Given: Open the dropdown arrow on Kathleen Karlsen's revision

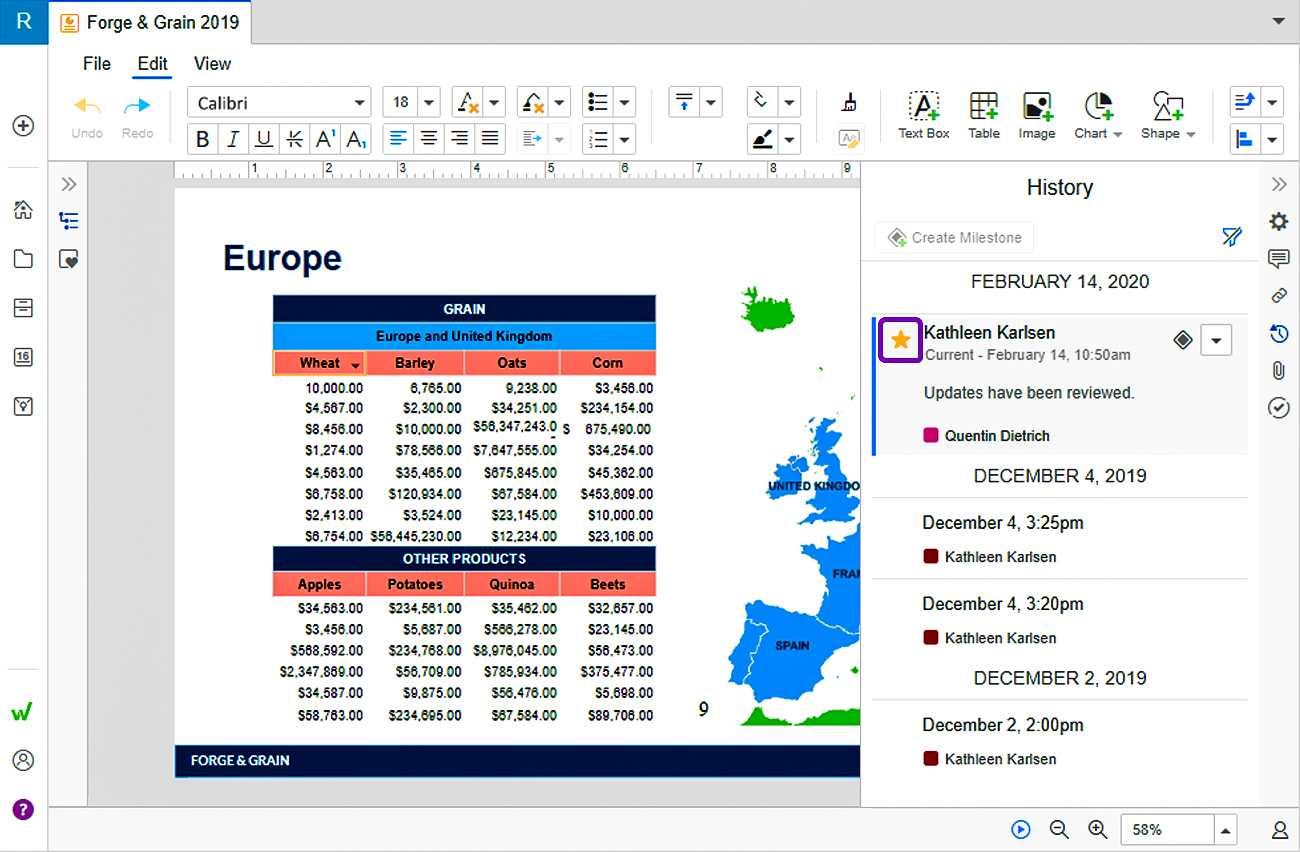Looking at the screenshot, I should (1216, 340).
